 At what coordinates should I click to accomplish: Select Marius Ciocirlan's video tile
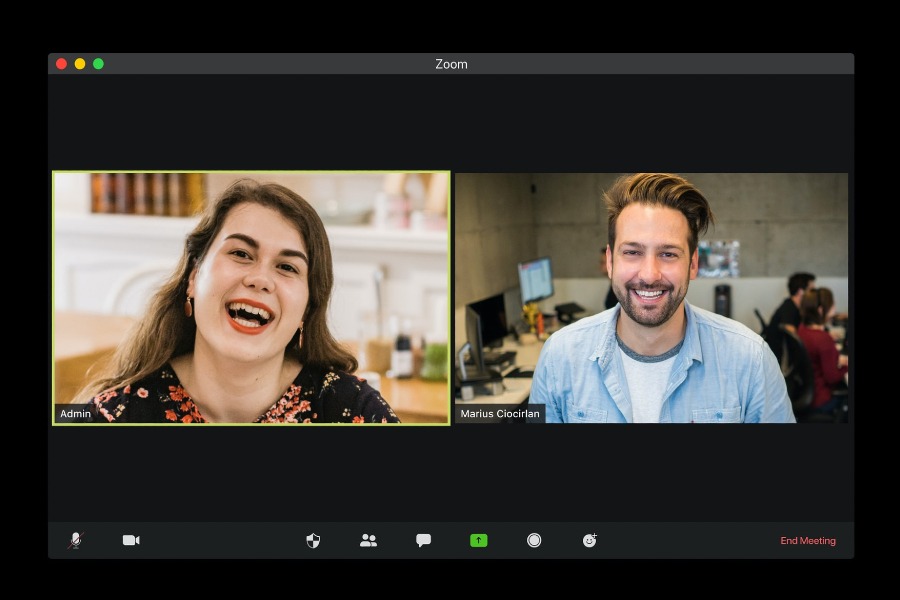coord(651,297)
